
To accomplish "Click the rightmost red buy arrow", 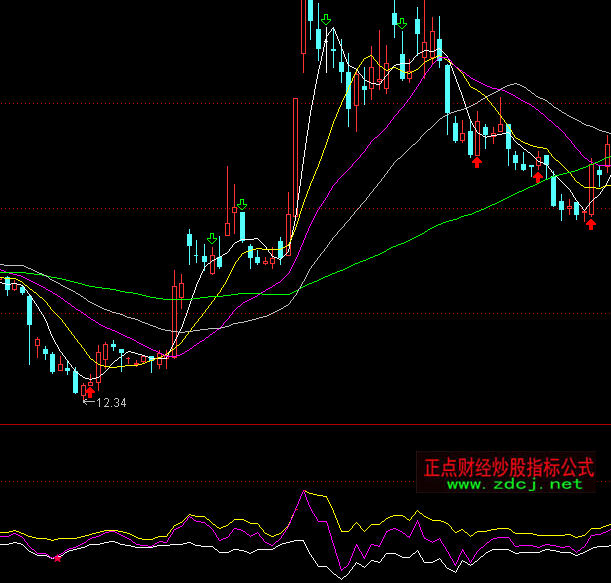I will (590, 224).
